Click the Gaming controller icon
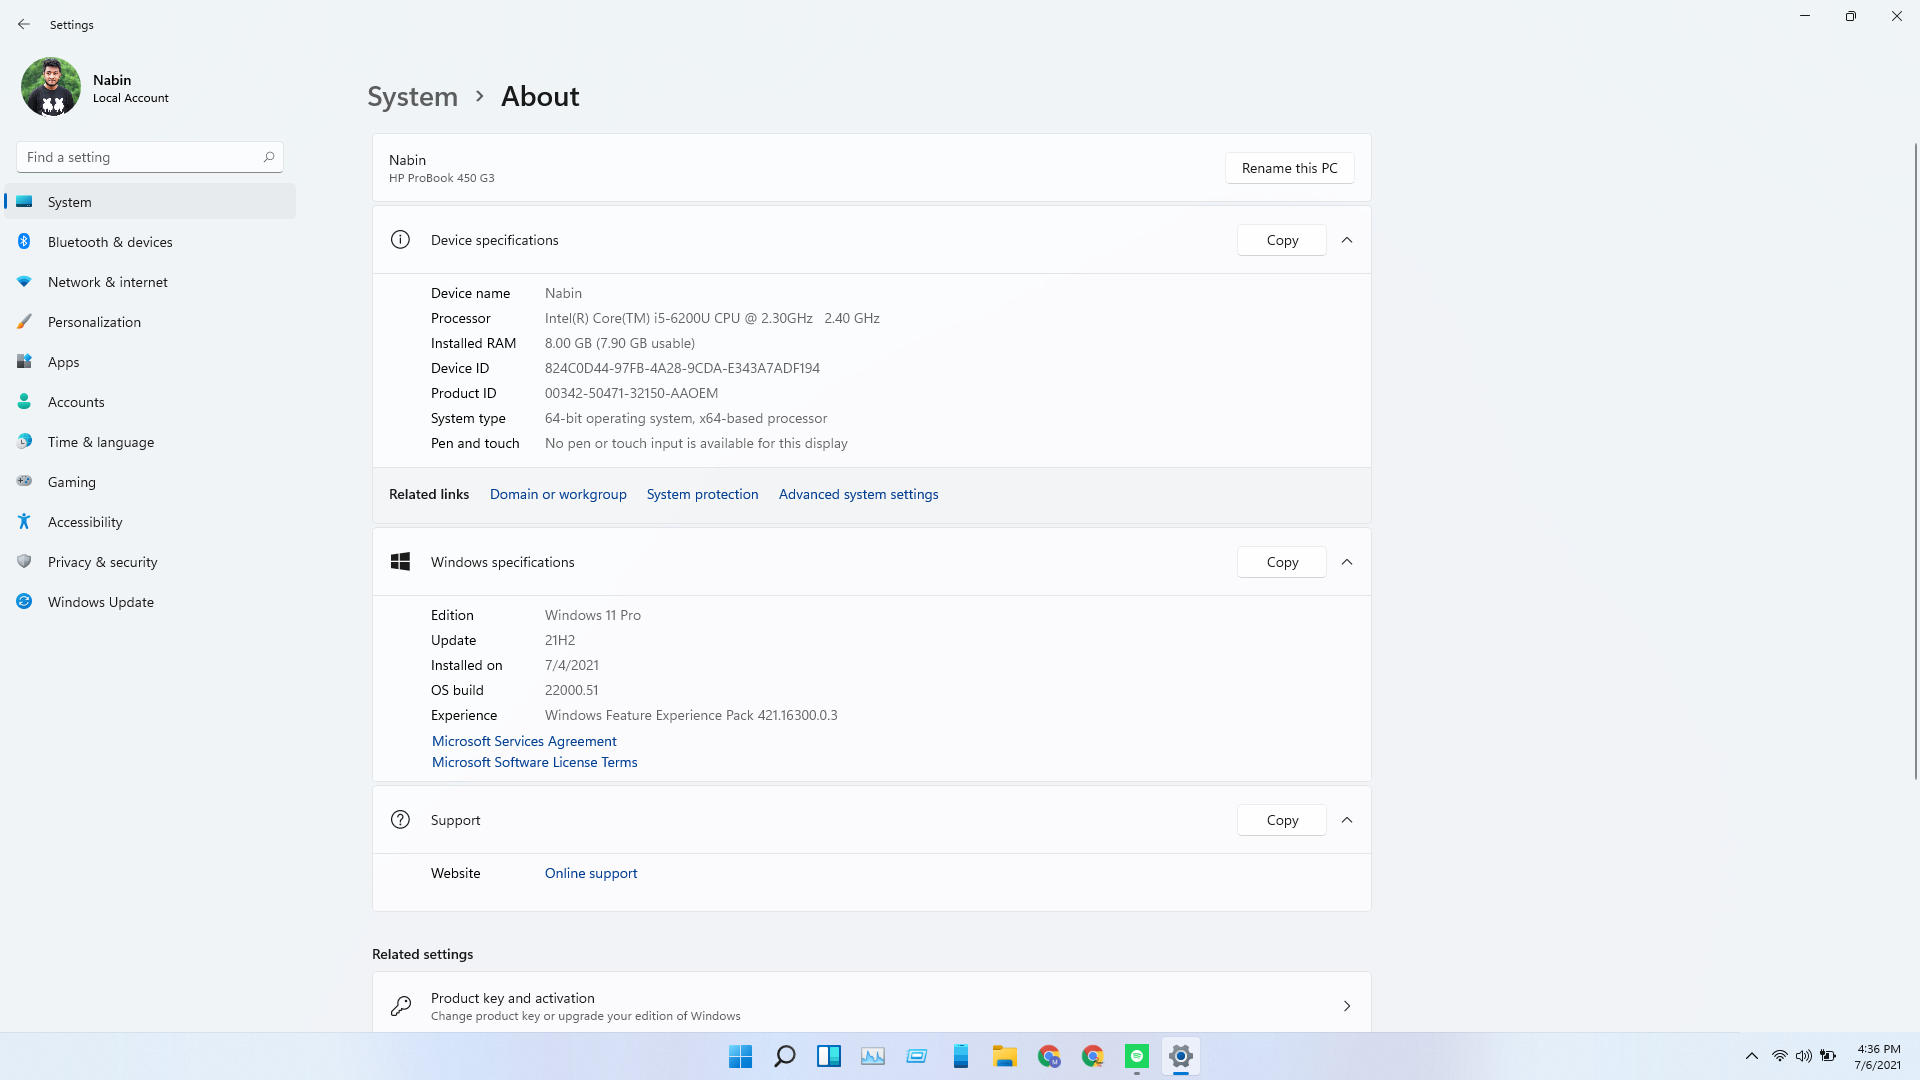This screenshot has height=1080, width=1920. point(24,481)
